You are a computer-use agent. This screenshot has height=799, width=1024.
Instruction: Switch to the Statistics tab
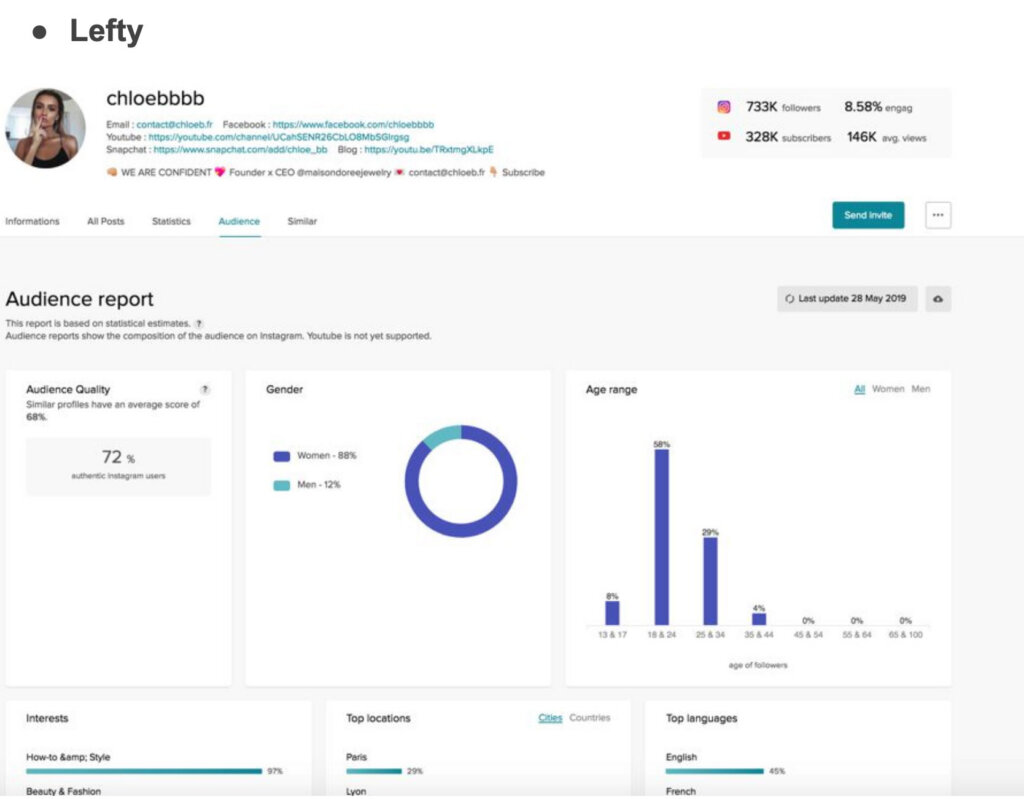(x=170, y=221)
